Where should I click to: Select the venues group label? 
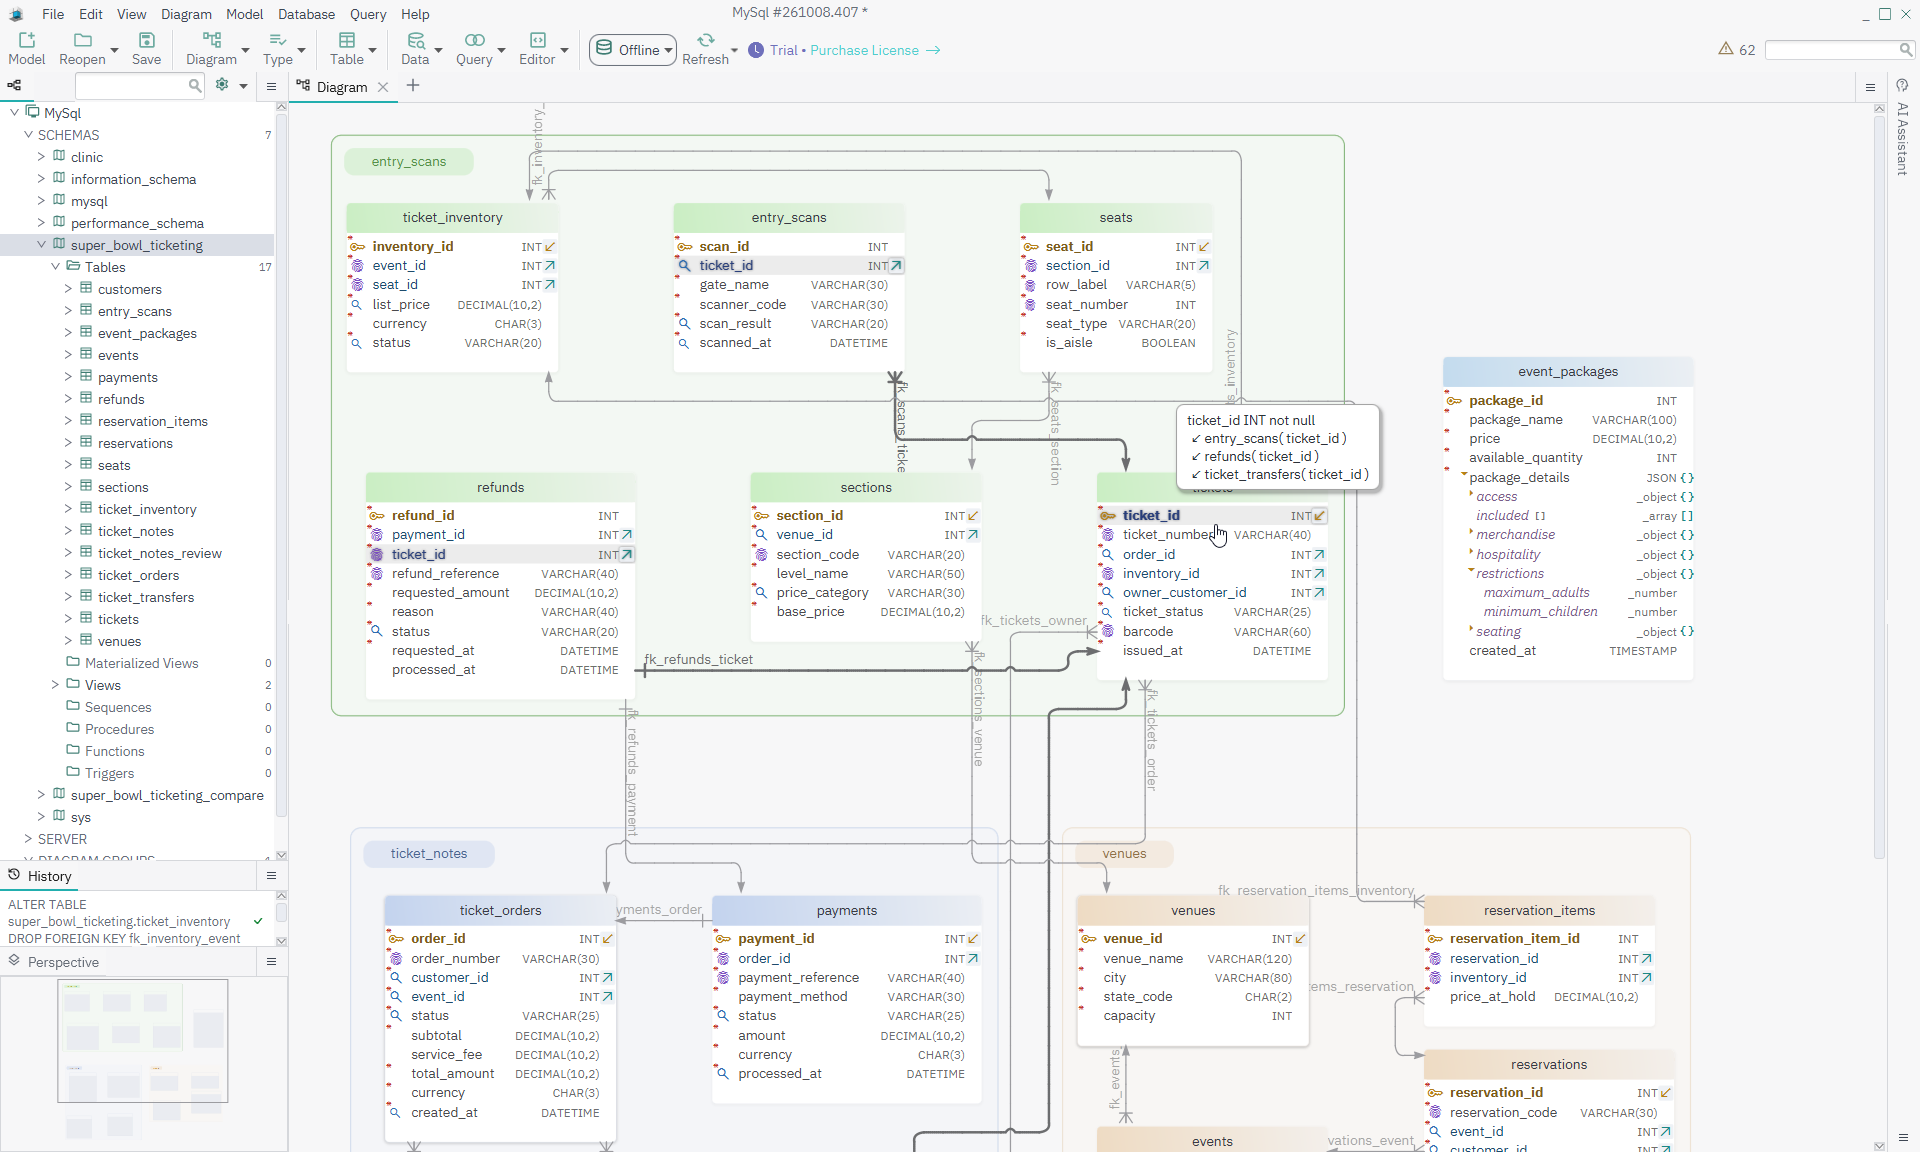1124,853
